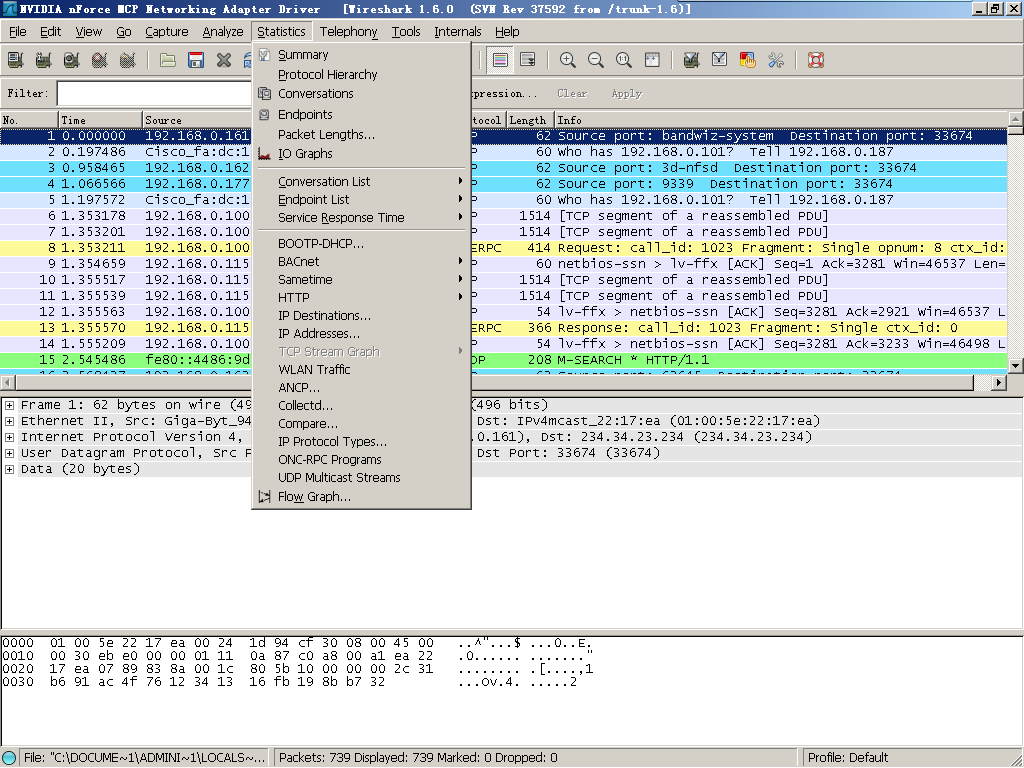Viewport: 1024px width, 768px height.
Task: Expand BACnet submenu
Action: click(361, 261)
